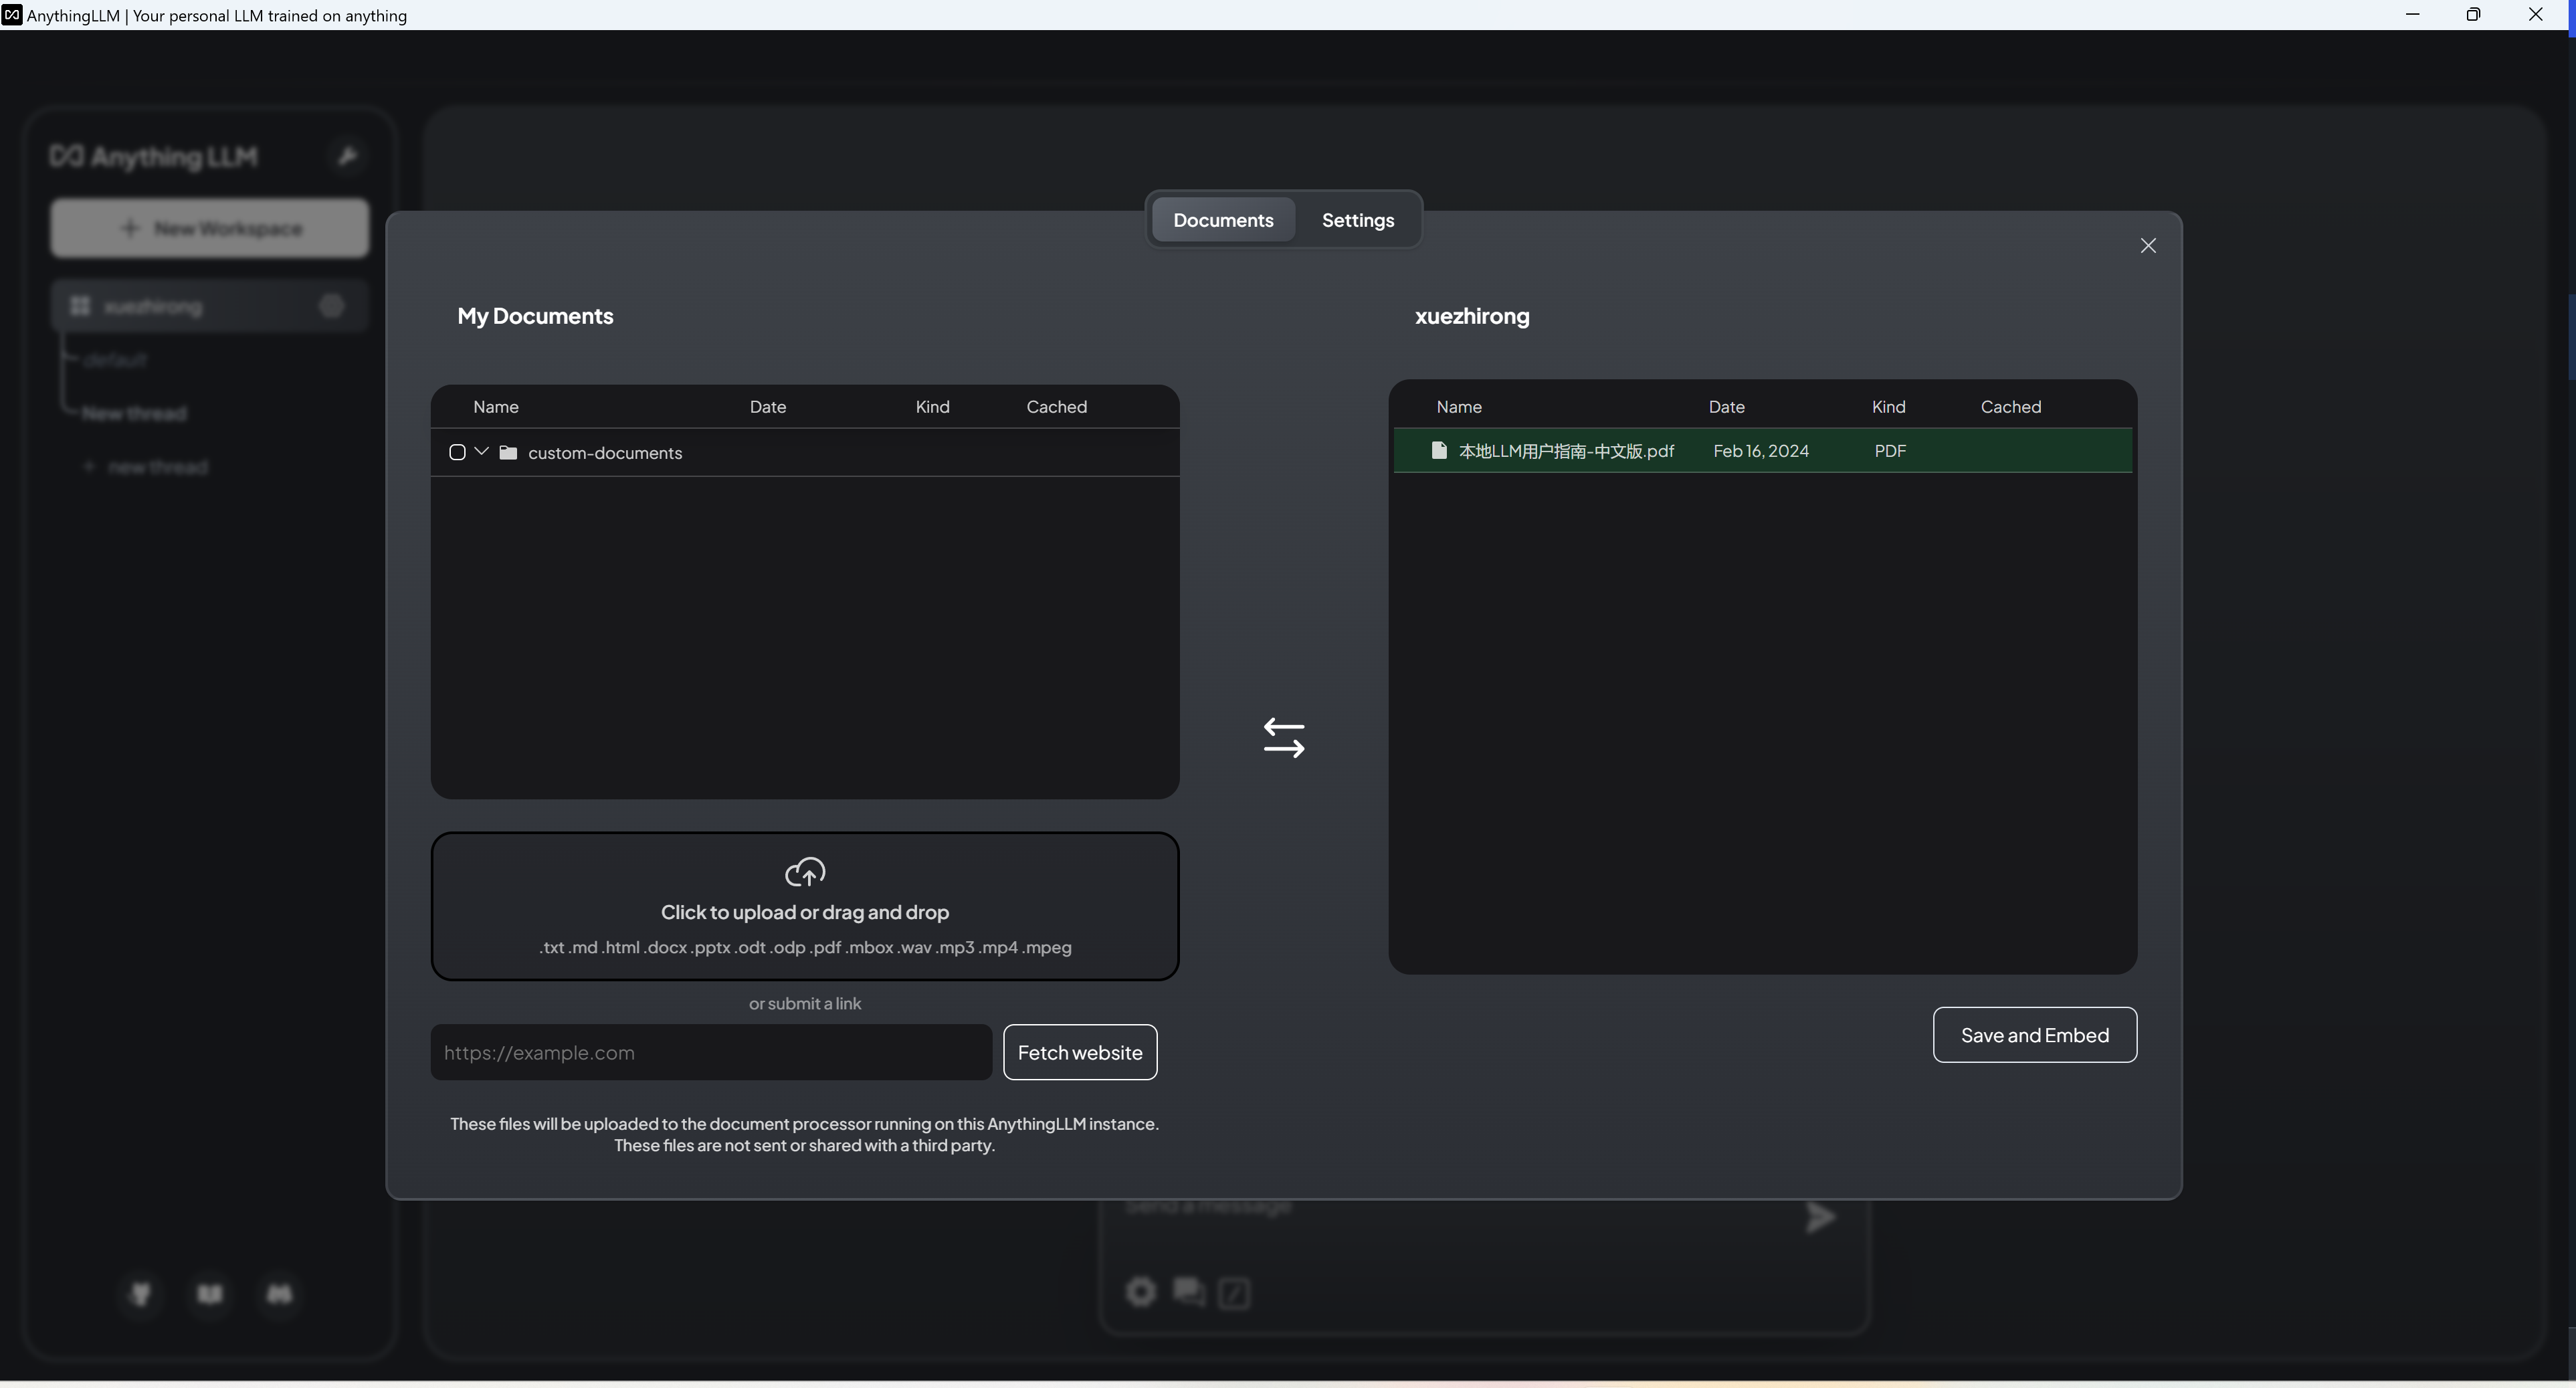Select the 本地LLM用户指南-中文版.pdf row
The width and height of the screenshot is (2576, 1388).
[x=1762, y=451]
